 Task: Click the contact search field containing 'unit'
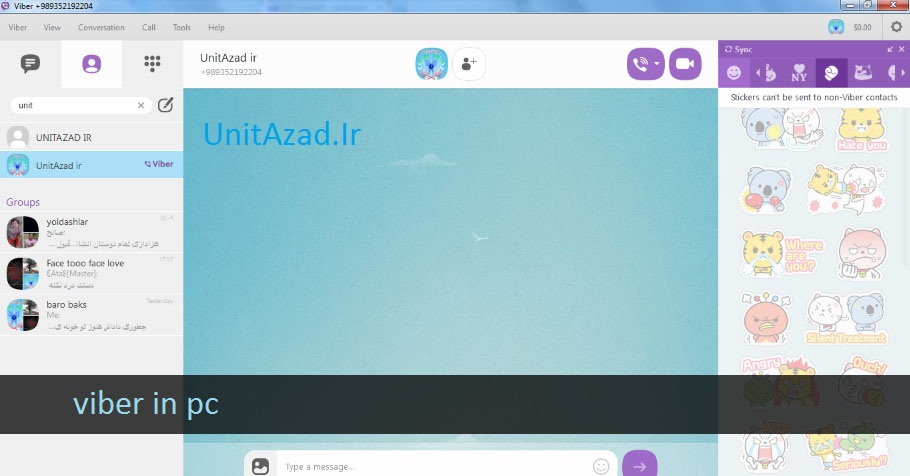click(81, 105)
